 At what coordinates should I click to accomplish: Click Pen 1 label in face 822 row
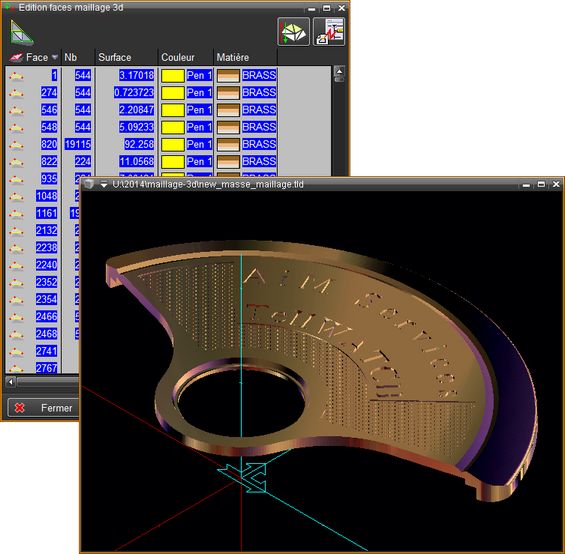click(x=199, y=162)
